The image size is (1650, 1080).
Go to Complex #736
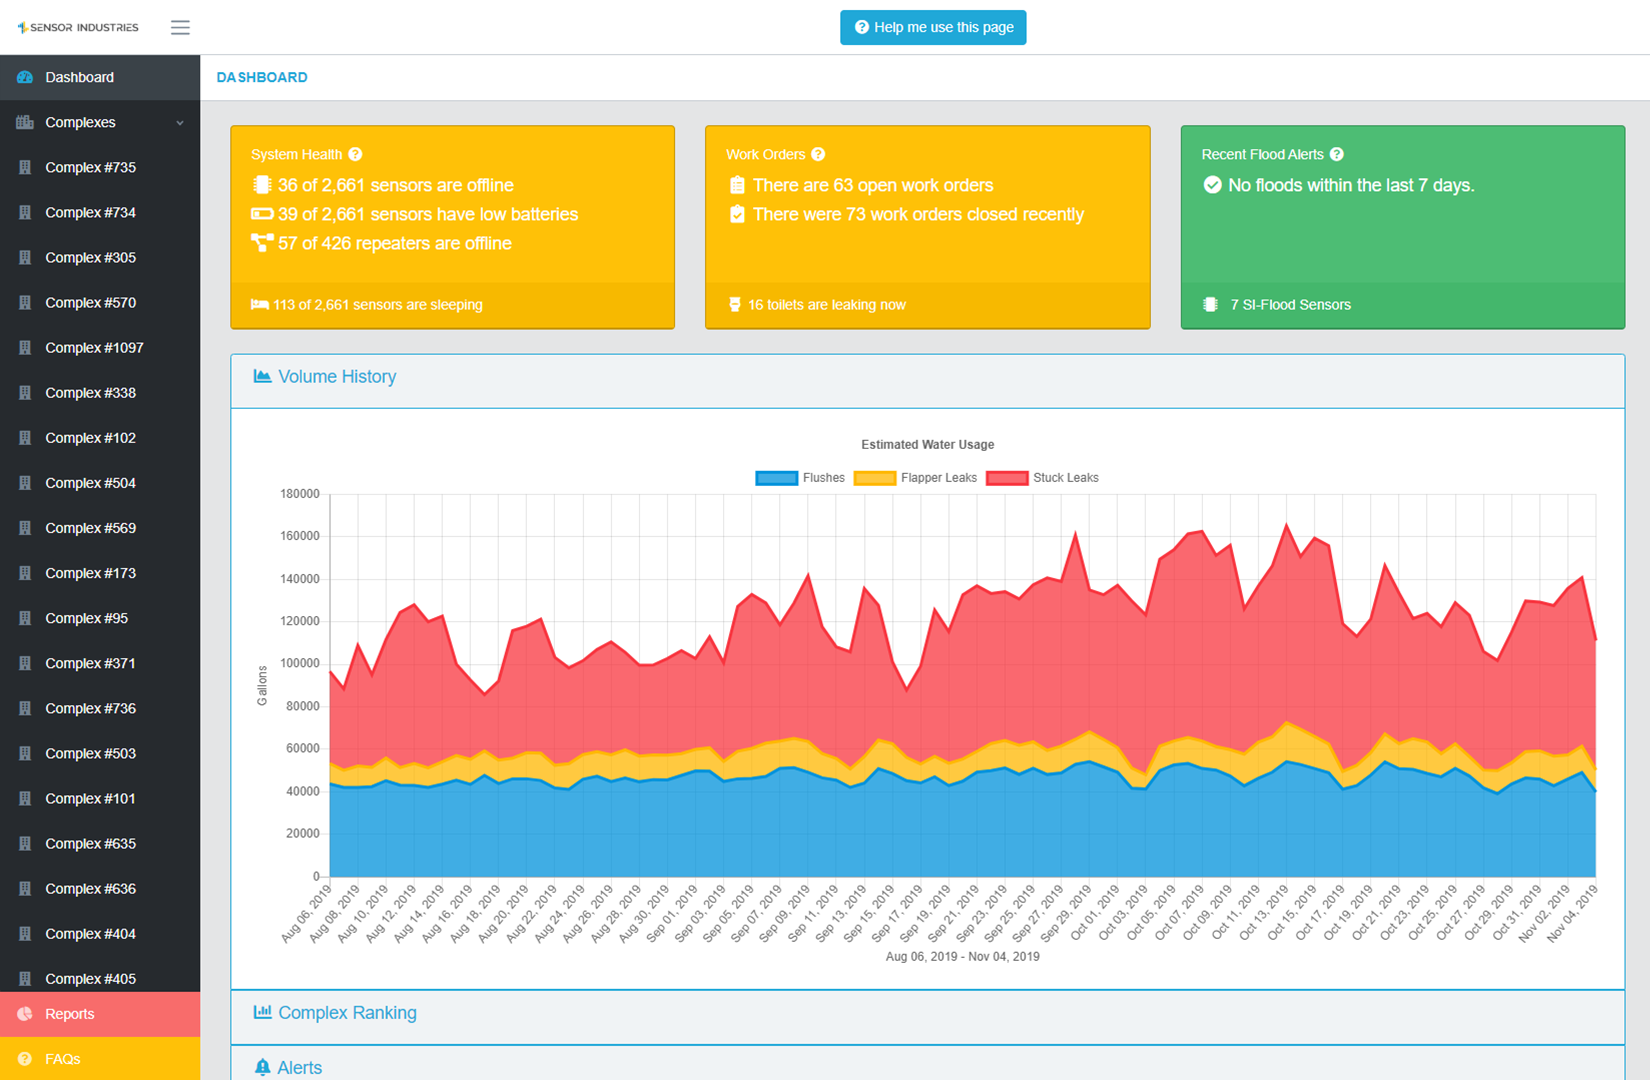click(100, 707)
